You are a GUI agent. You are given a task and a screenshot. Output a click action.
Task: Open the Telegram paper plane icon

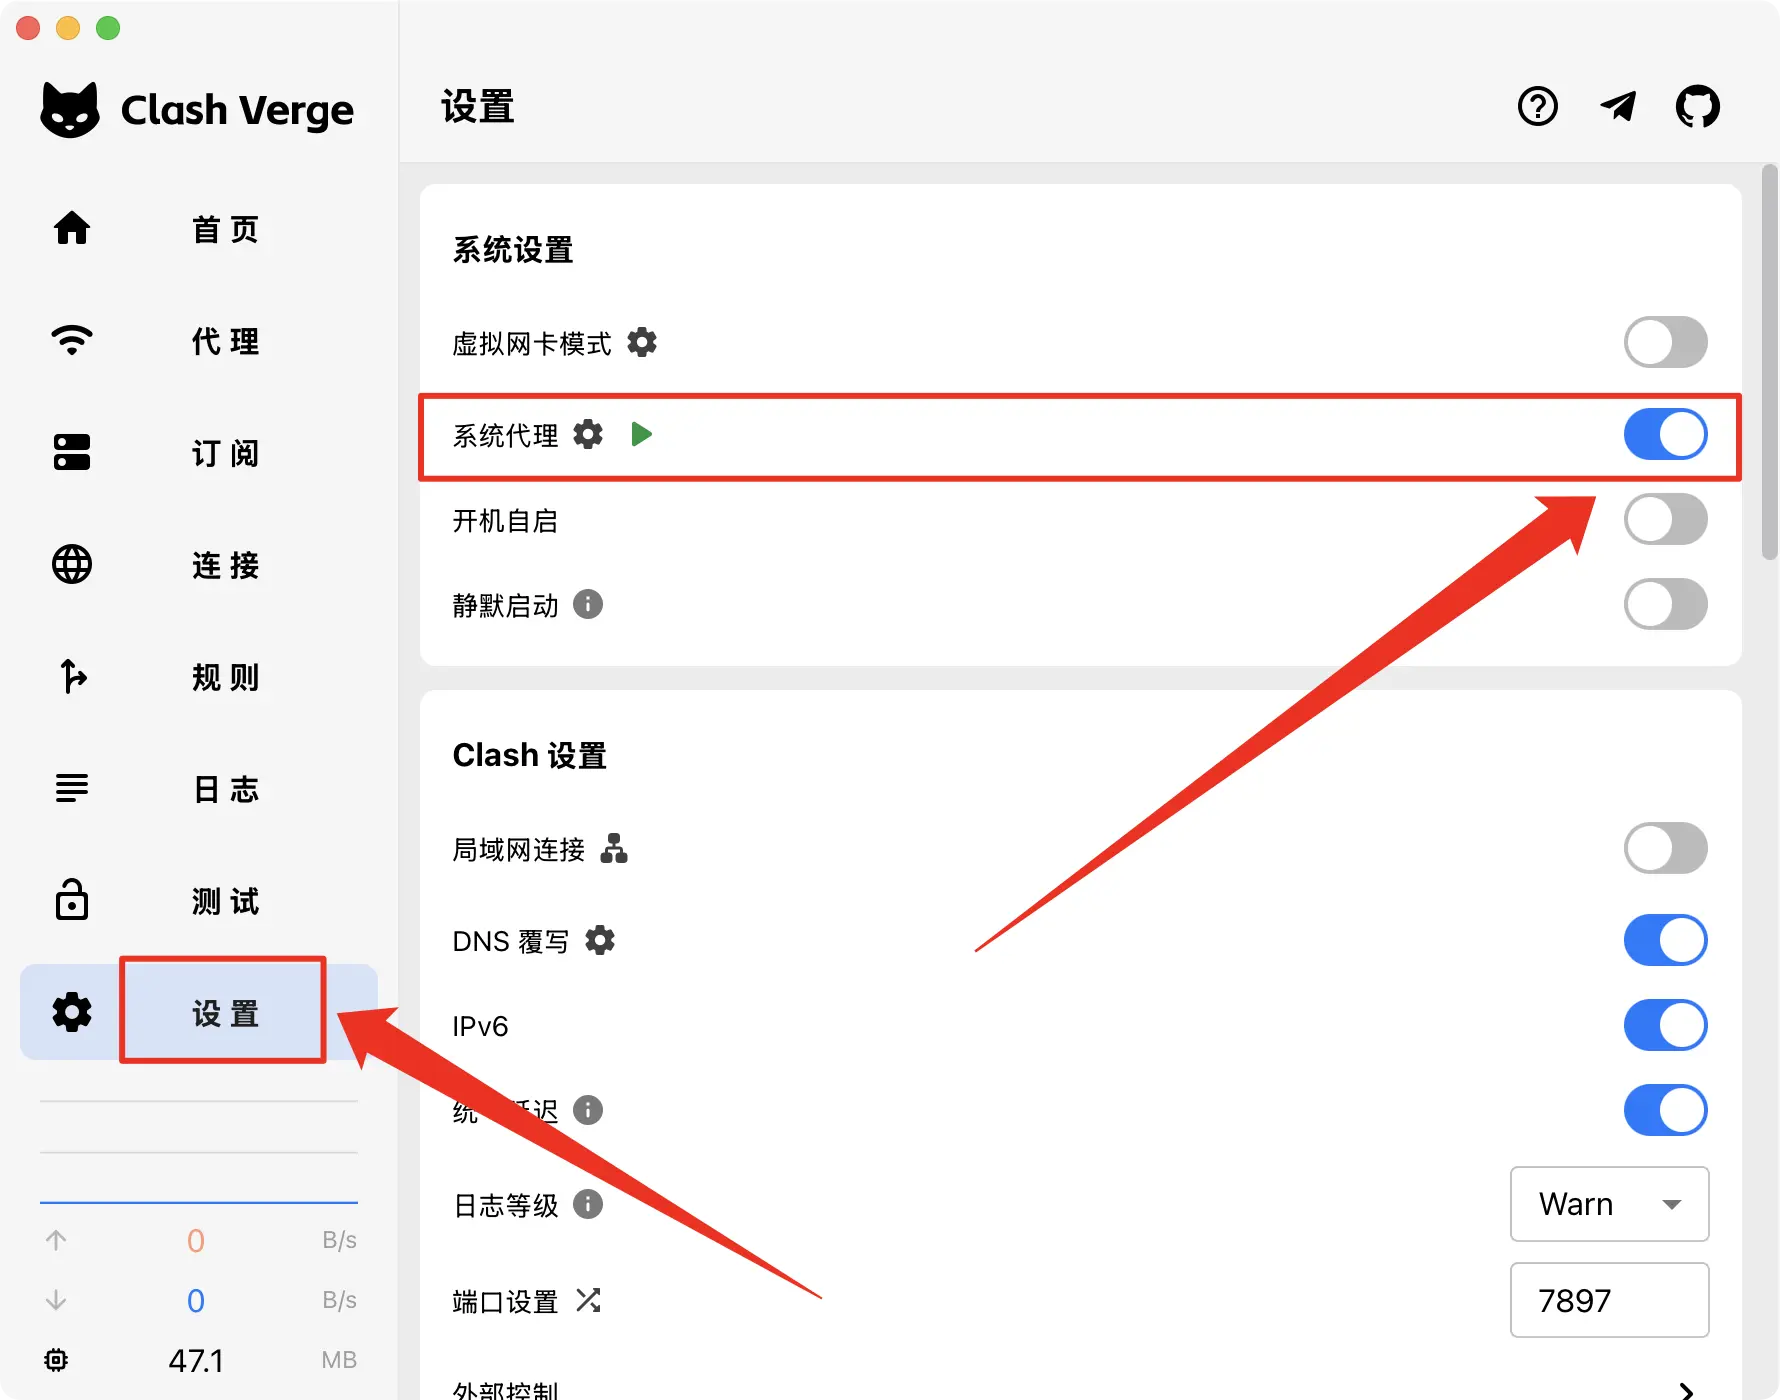(x=1618, y=106)
